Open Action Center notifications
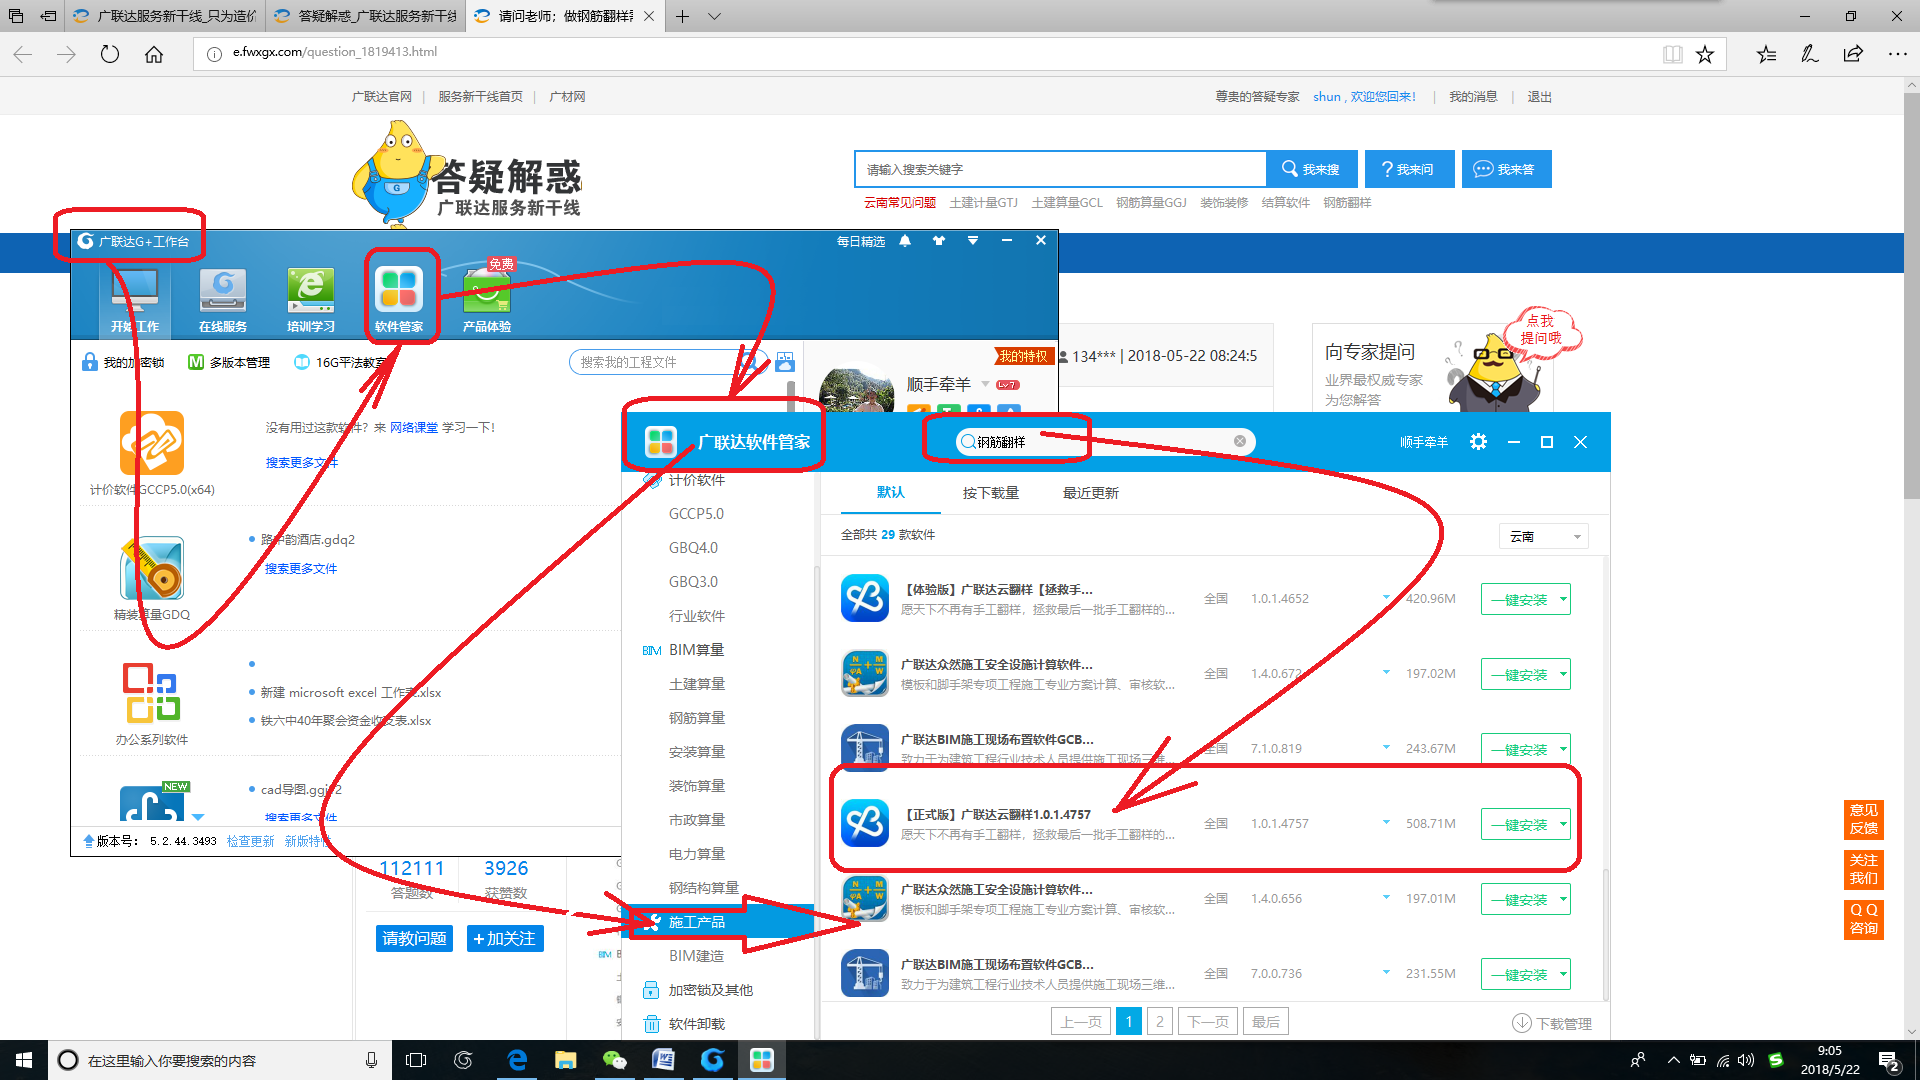 click(1889, 1061)
